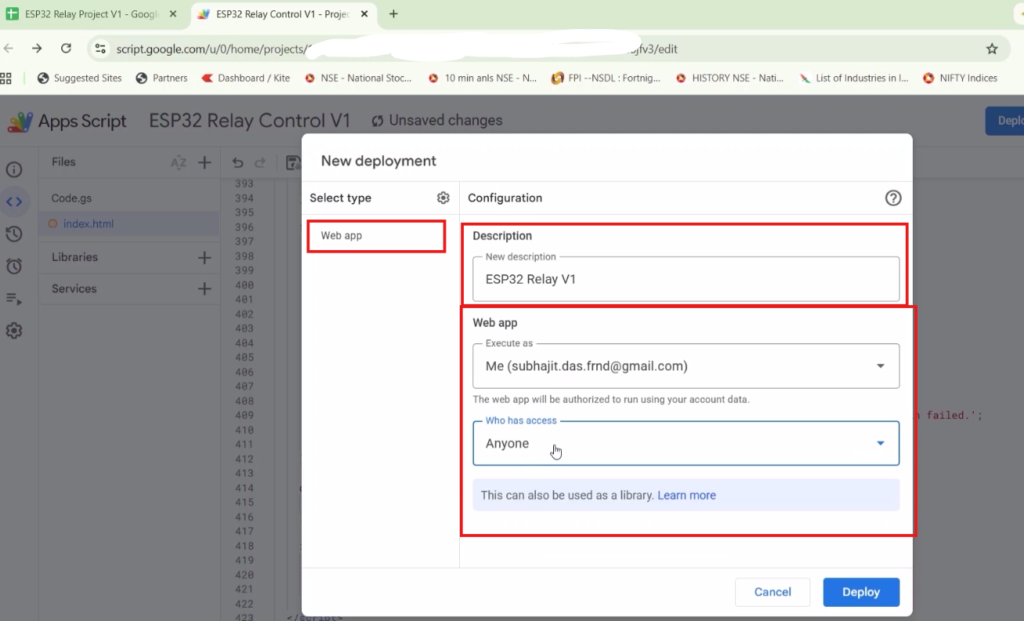Viewport: 1024px width, 621px height.
Task: Reload the current browser page
Action: coord(66,48)
